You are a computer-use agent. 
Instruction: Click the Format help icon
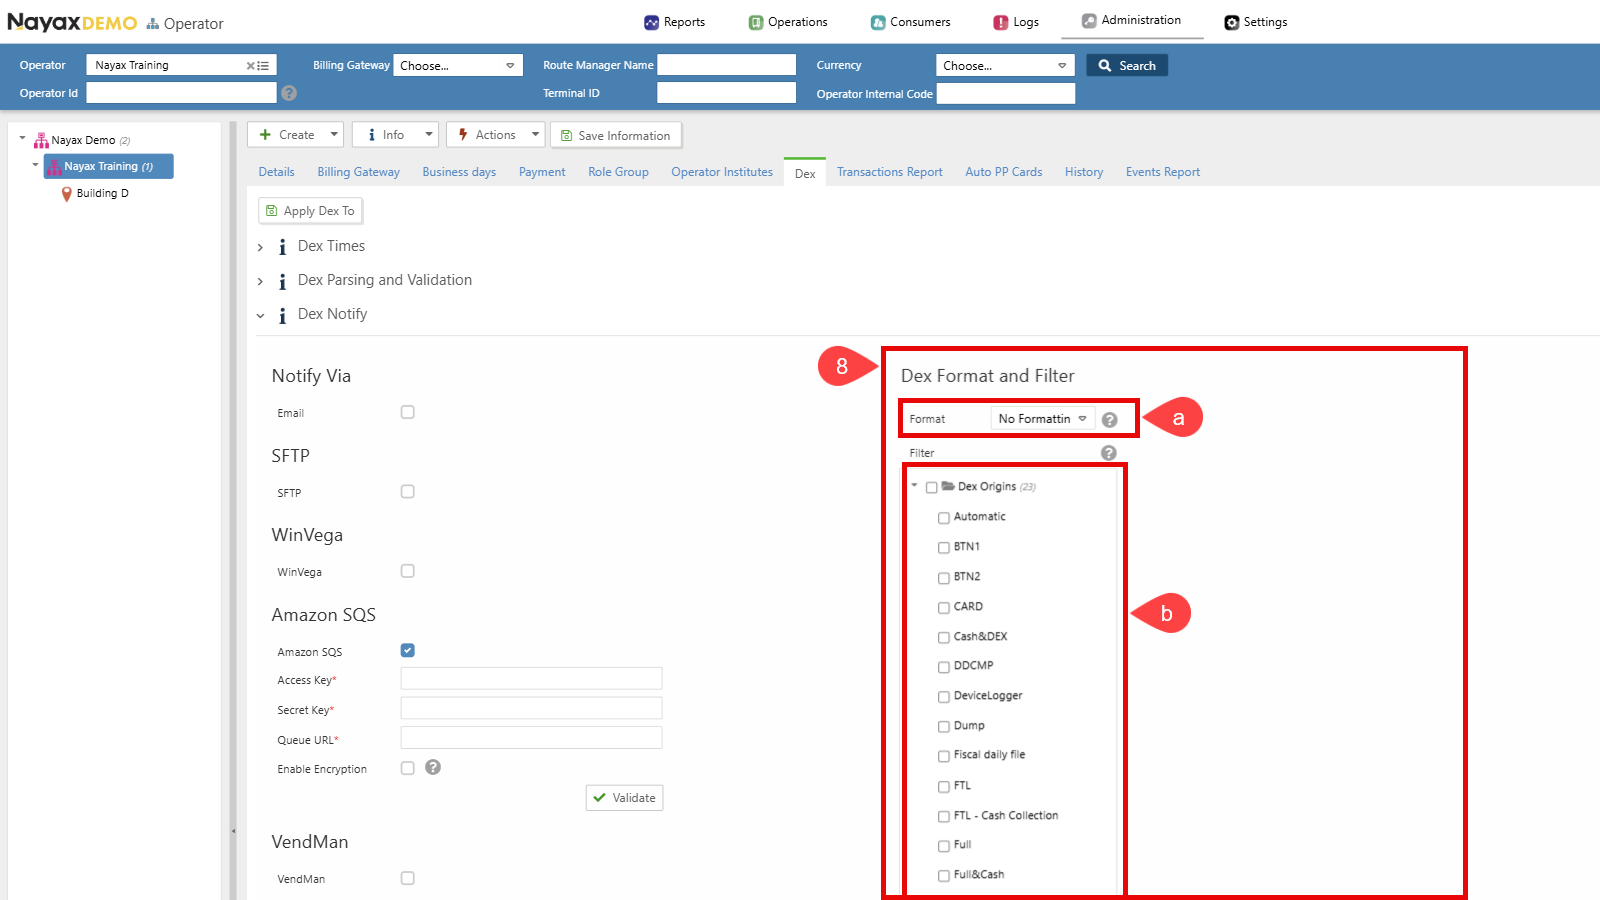1109,420
